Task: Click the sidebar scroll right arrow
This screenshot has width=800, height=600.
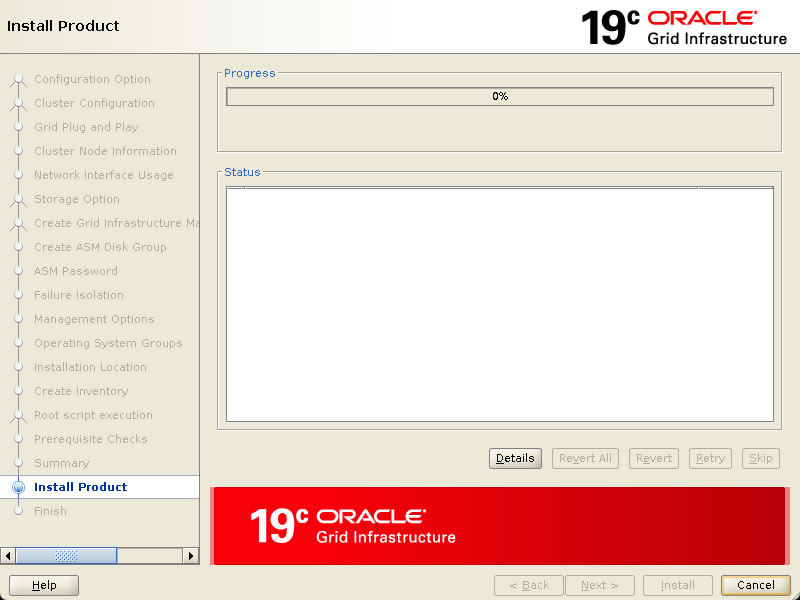Action: (x=191, y=556)
